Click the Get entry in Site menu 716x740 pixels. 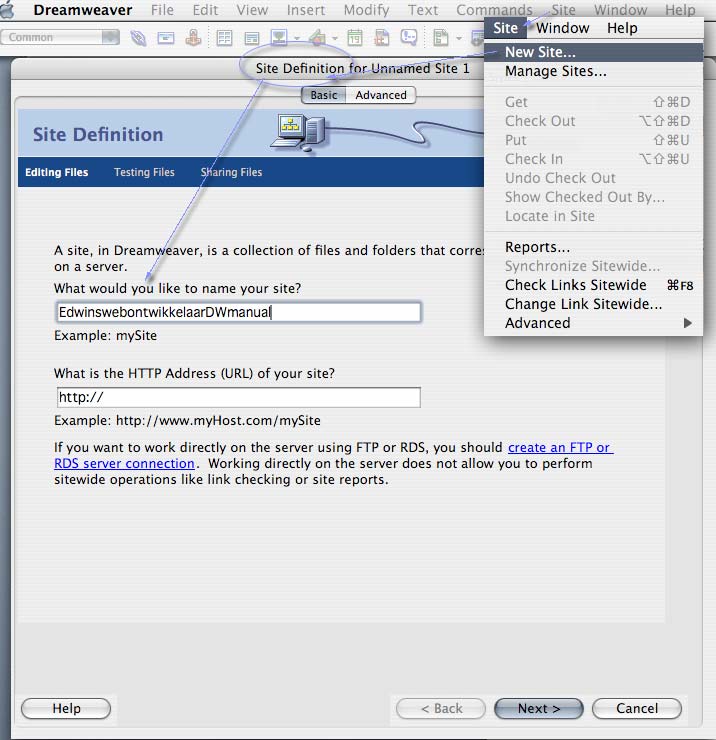(594, 102)
